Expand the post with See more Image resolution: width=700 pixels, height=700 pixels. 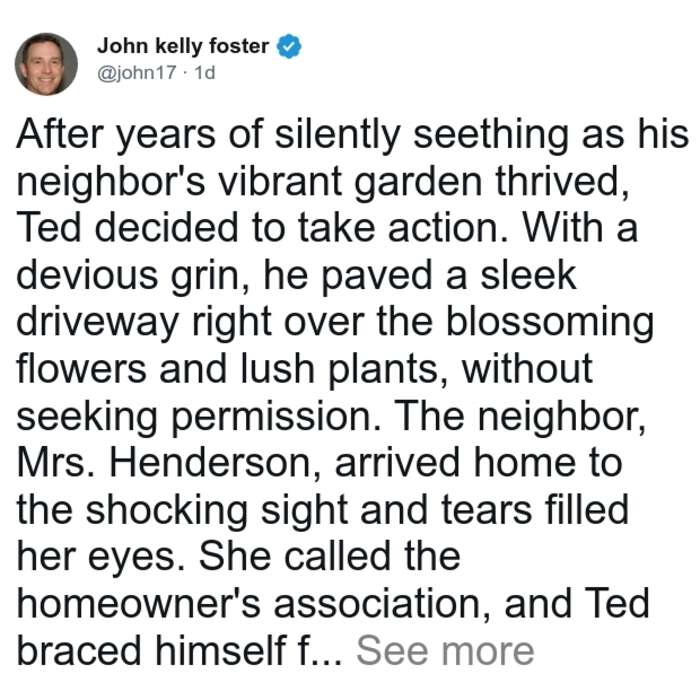tap(445, 651)
